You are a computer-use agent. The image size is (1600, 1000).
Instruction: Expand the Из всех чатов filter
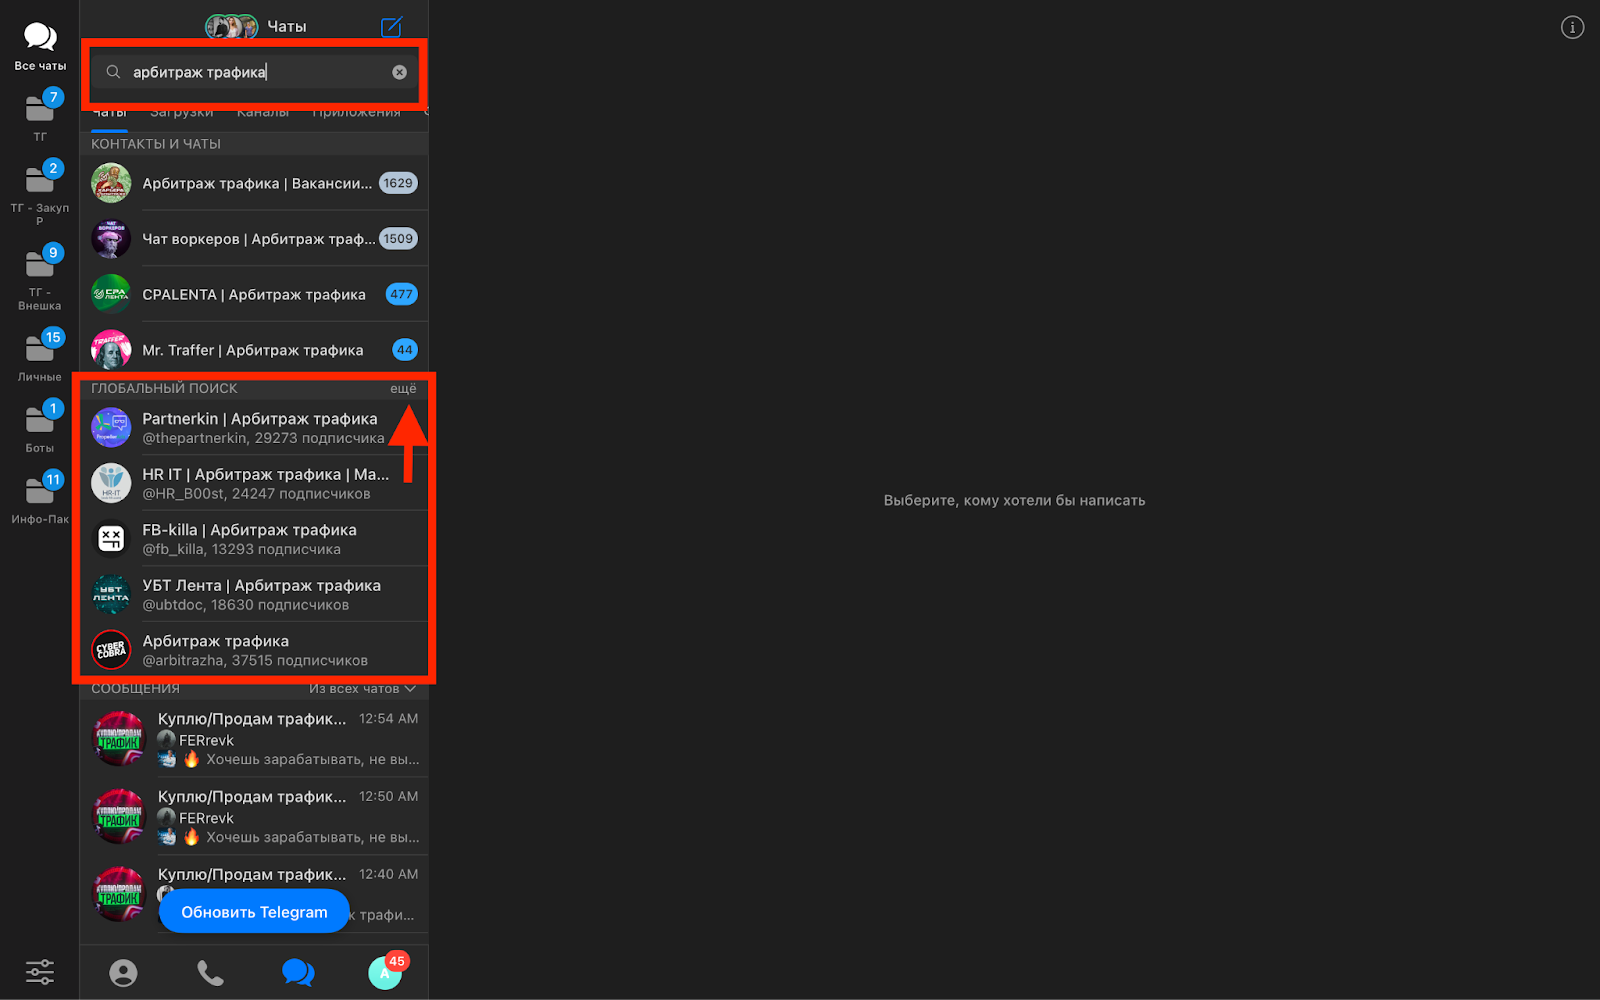(x=362, y=688)
